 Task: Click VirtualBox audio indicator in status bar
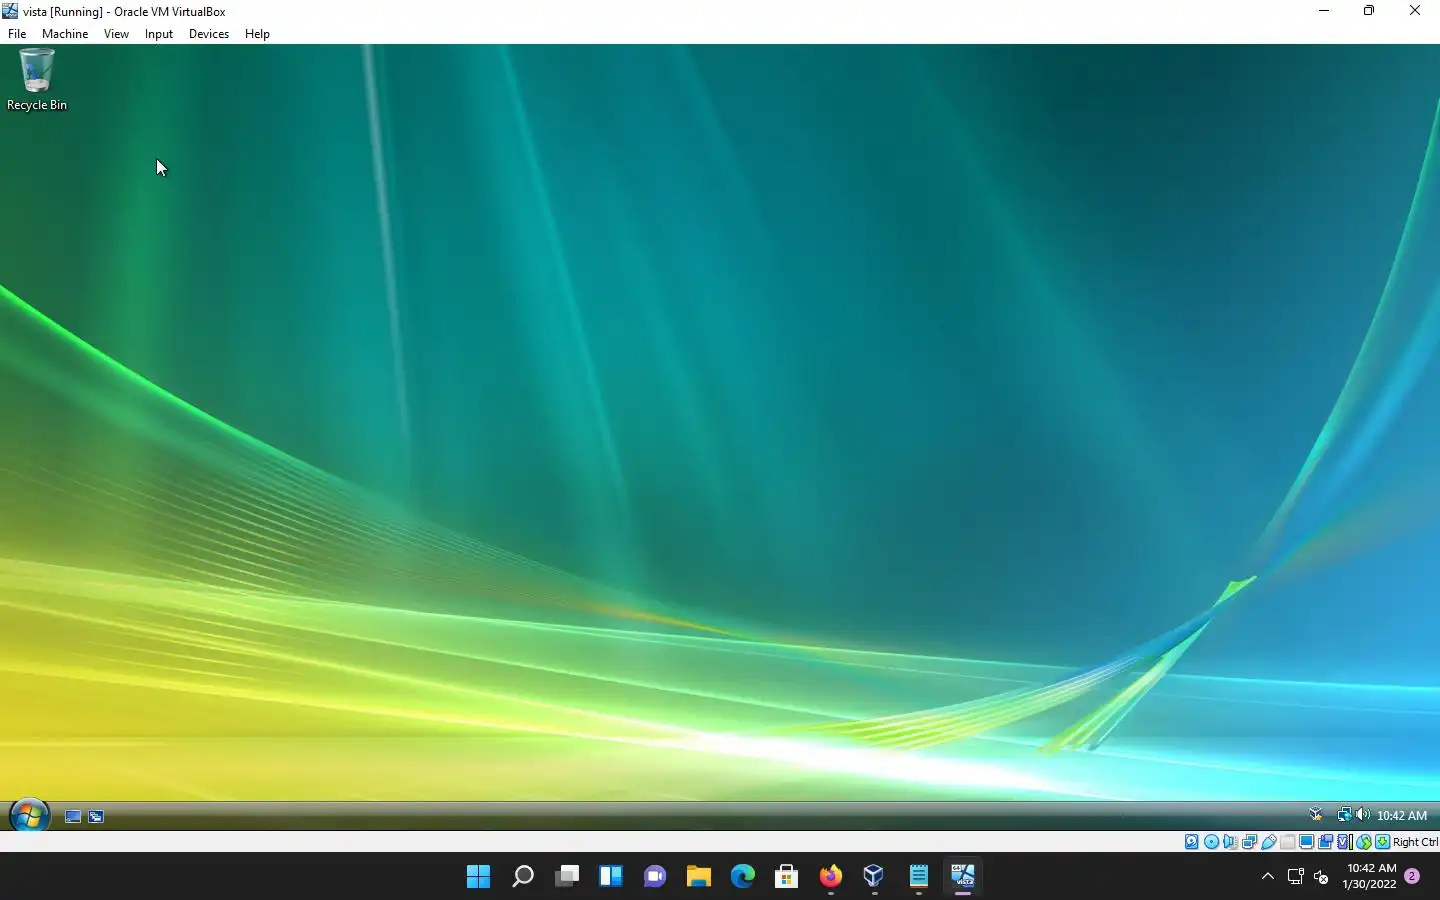[1230, 841]
